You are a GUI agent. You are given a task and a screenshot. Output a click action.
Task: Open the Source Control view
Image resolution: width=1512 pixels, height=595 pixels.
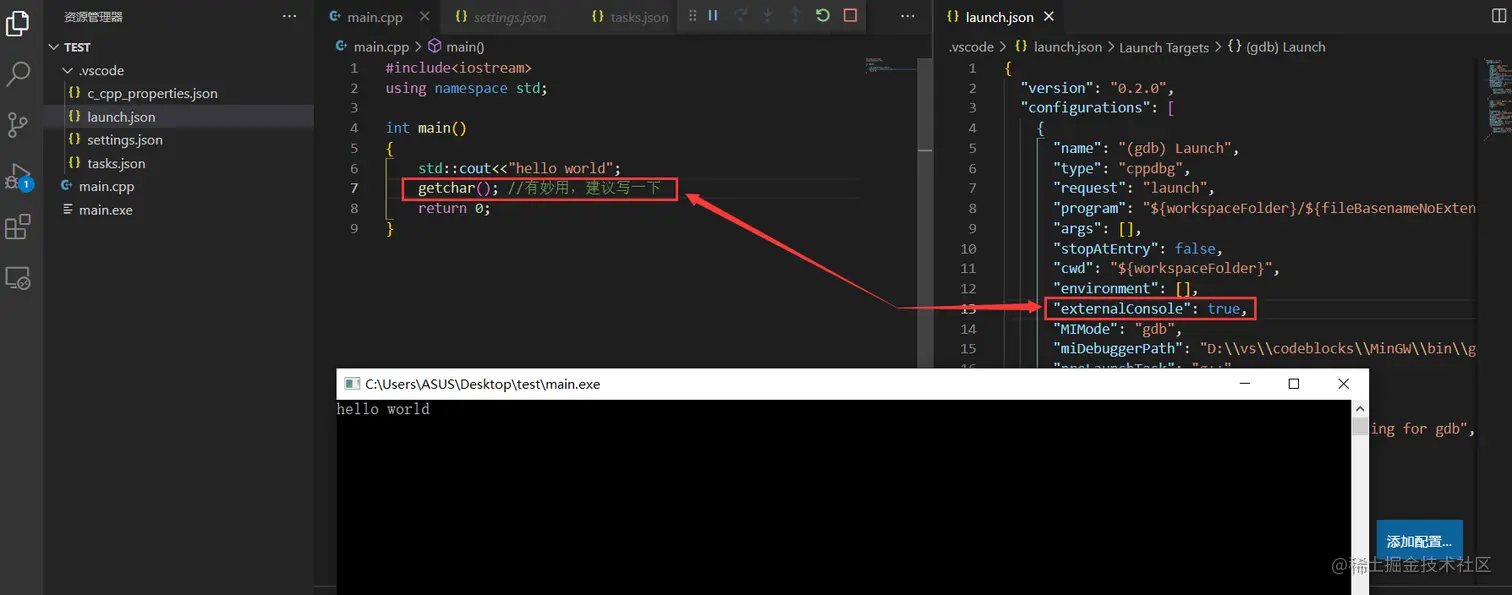click(x=18, y=125)
